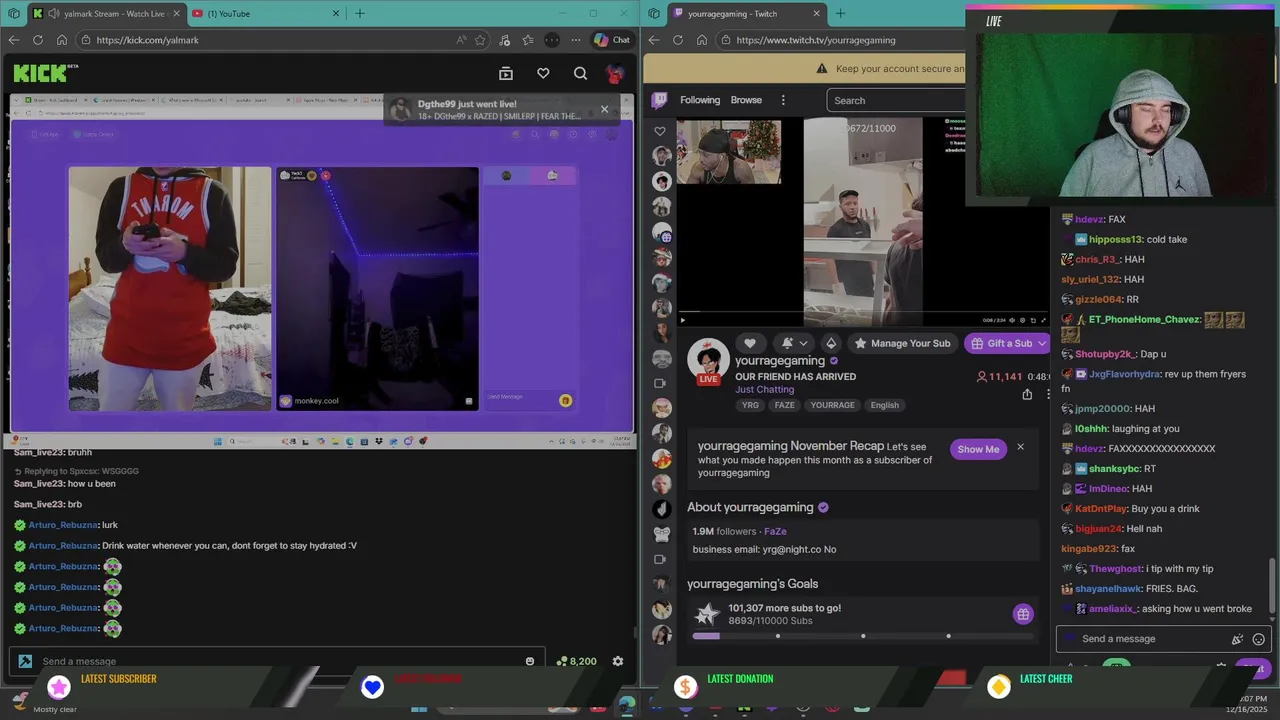Go back in Twitch browser window
The width and height of the screenshot is (1280, 720).
(654, 40)
